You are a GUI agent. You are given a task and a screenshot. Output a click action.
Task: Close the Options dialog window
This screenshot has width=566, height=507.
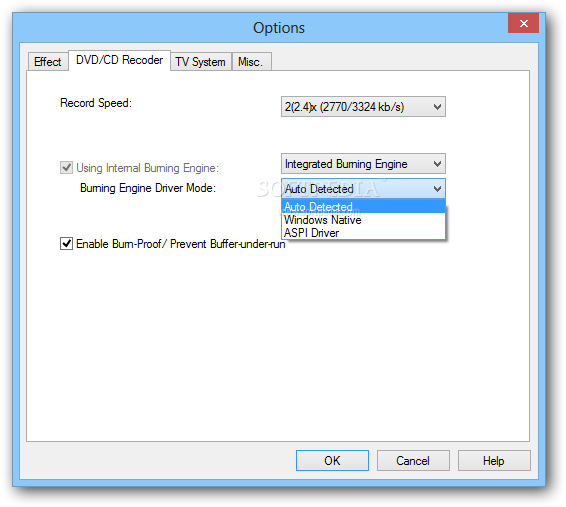coord(523,23)
